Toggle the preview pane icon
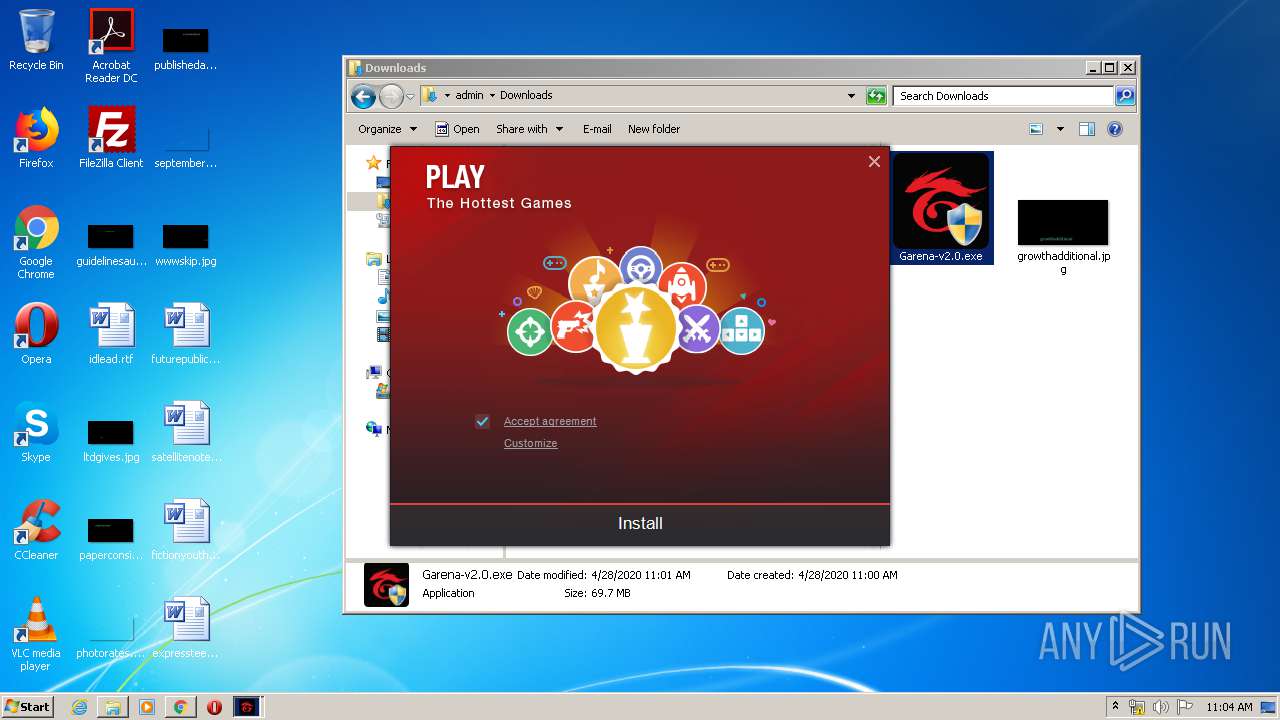Screen dimensions: 1280x720 (x=1087, y=129)
